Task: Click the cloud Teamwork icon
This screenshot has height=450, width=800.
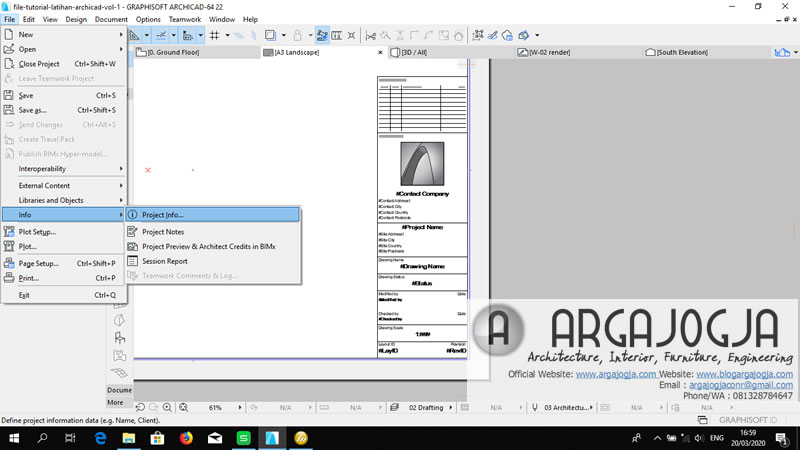Action: pos(507,35)
